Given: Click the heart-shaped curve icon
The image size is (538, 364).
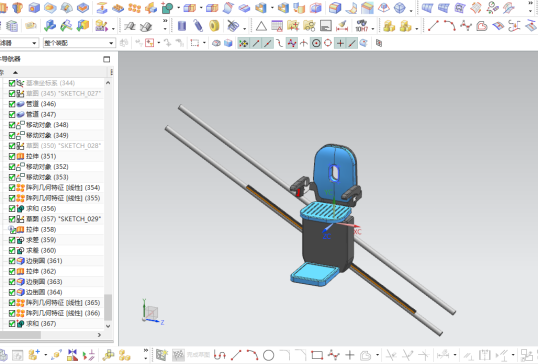Looking at the screenshot, I should click(x=482, y=26).
